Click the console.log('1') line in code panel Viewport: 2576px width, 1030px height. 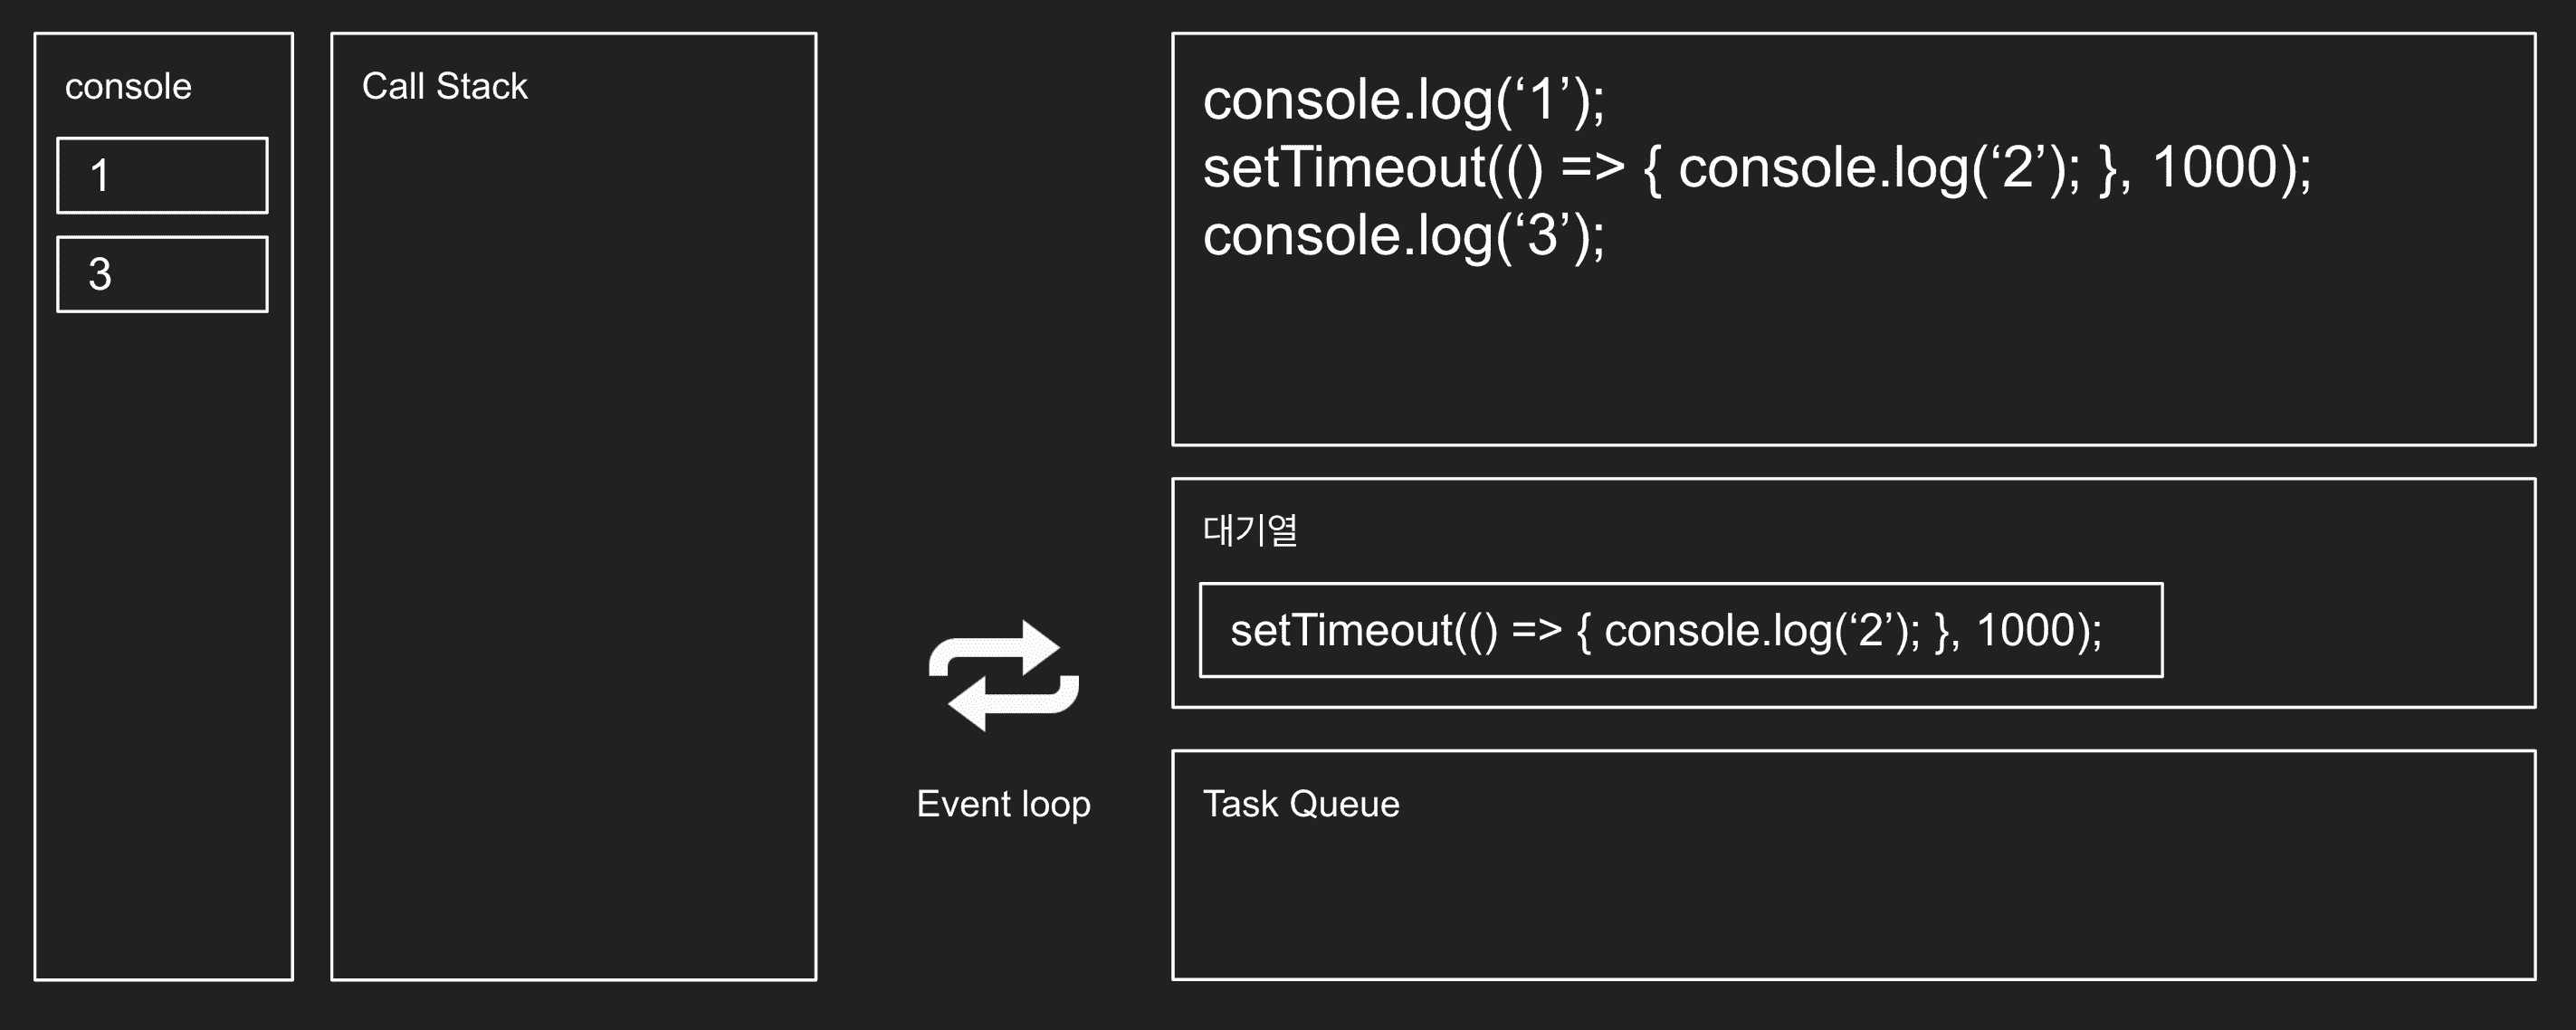tap(1403, 100)
